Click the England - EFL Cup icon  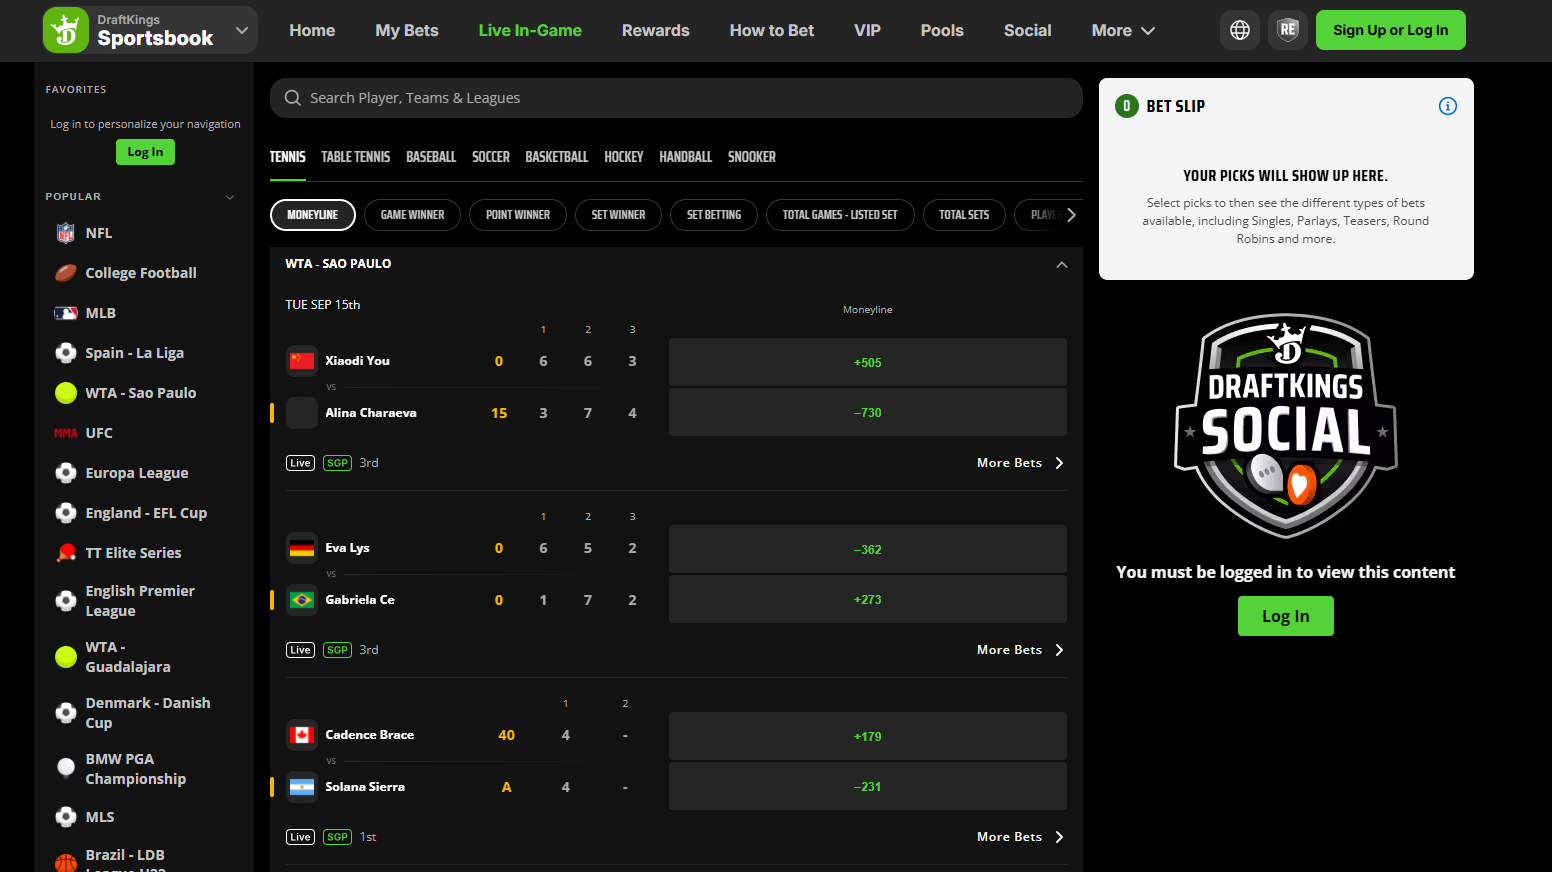click(x=66, y=513)
